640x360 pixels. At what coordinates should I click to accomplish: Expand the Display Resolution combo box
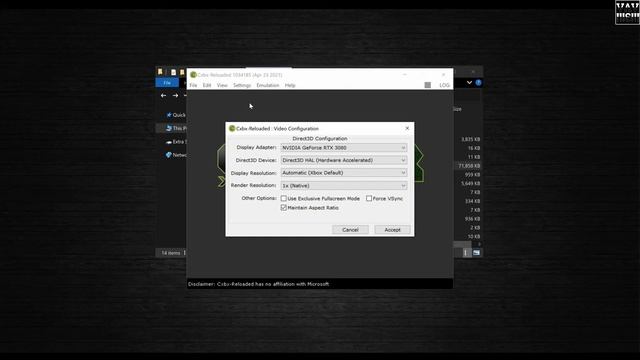[344, 173]
